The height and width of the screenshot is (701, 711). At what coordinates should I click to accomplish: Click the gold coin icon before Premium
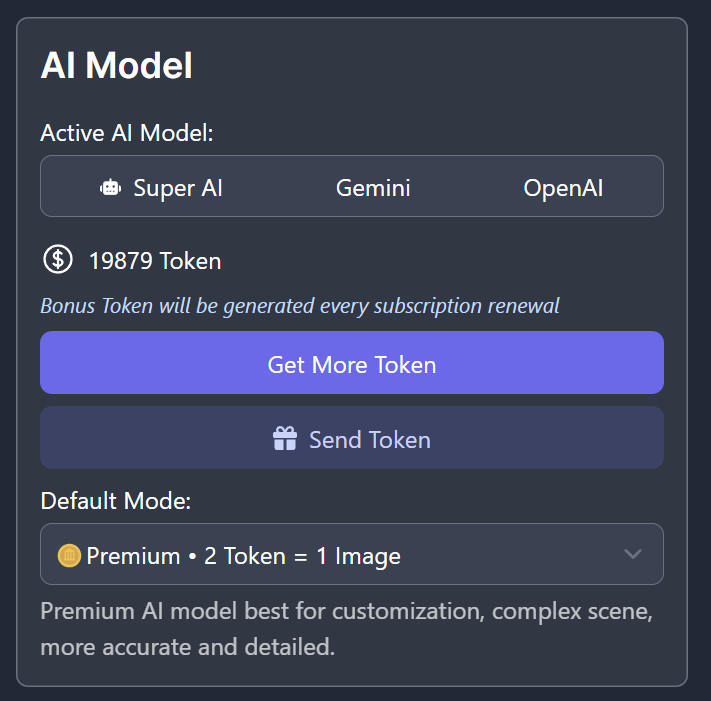69,555
